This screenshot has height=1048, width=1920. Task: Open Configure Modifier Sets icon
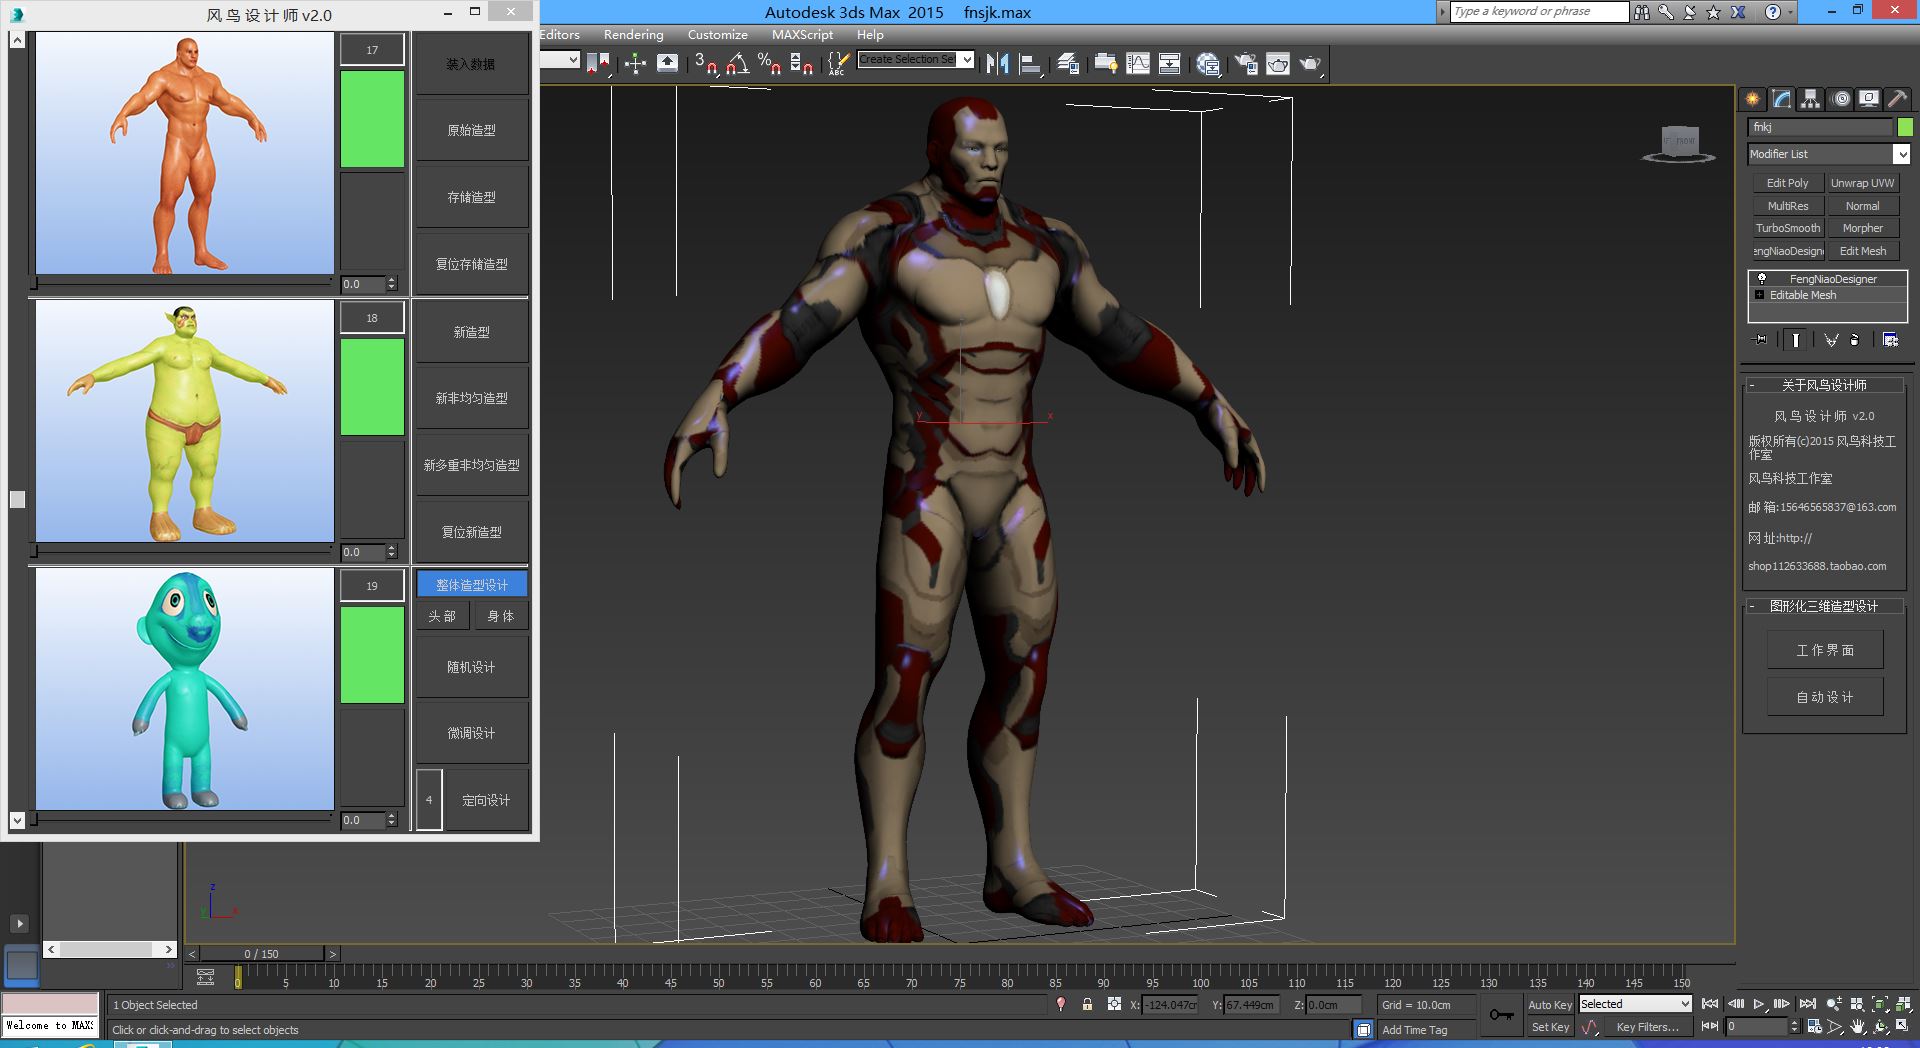(x=1890, y=340)
